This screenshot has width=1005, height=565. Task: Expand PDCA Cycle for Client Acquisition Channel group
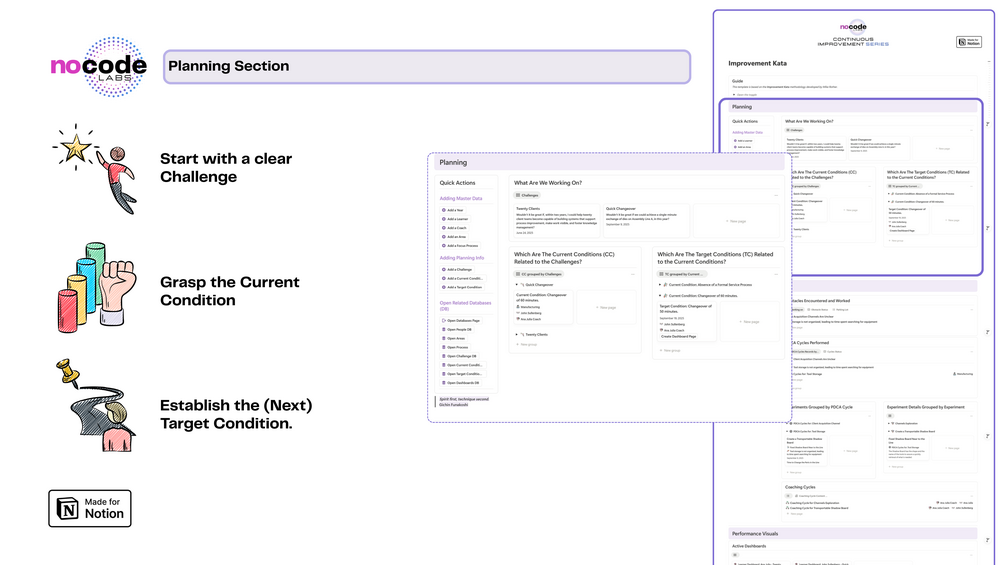tap(788, 423)
